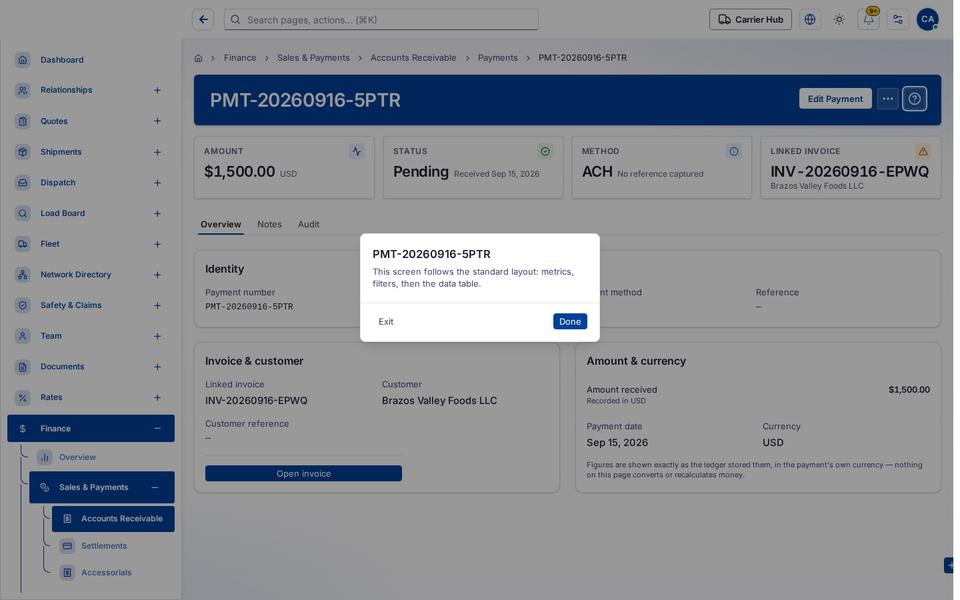This screenshot has width=960, height=600.
Task: Switch to the Overview tab
Action: [220, 225]
